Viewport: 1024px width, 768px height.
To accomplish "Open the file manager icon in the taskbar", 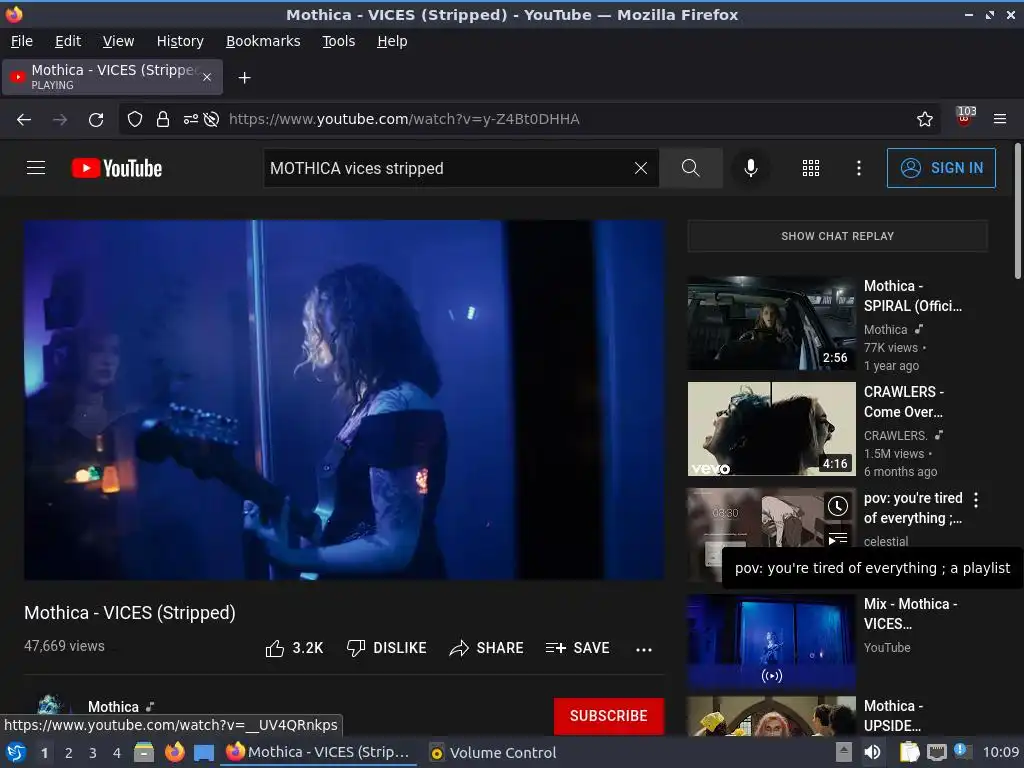I will pyautogui.click(x=144, y=752).
